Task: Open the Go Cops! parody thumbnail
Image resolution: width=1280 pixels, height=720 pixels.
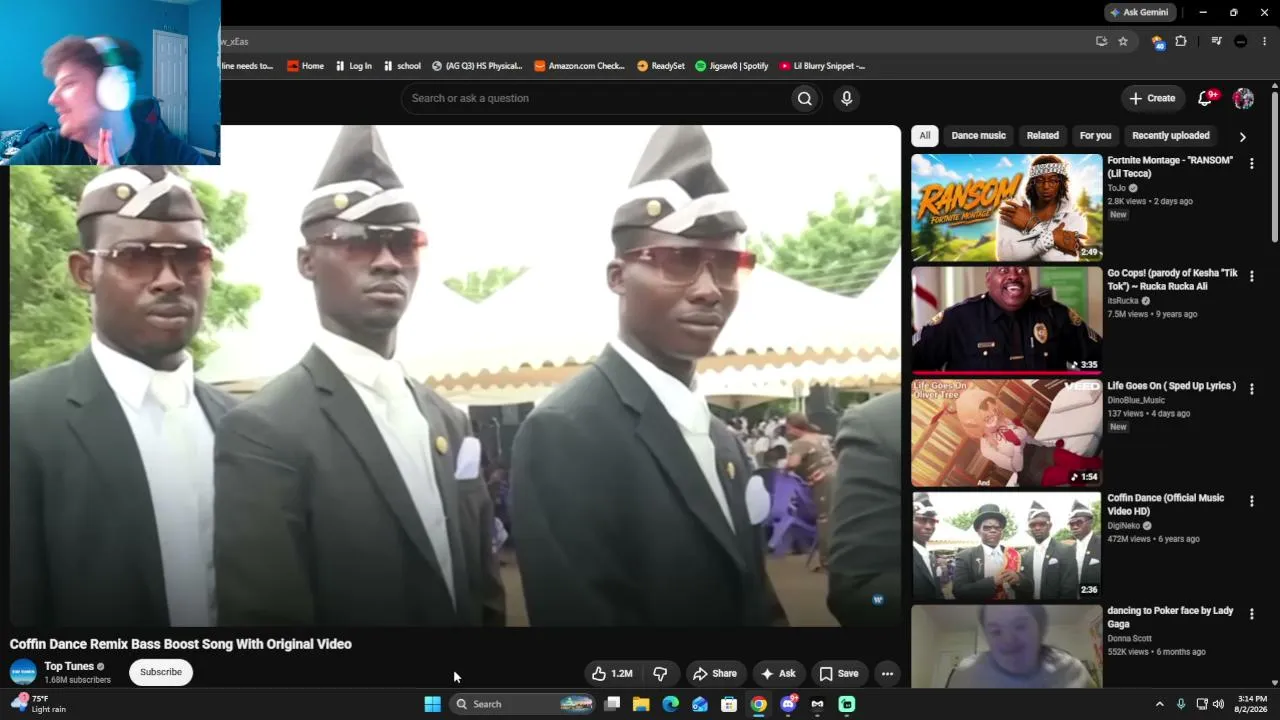Action: click(1006, 320)
